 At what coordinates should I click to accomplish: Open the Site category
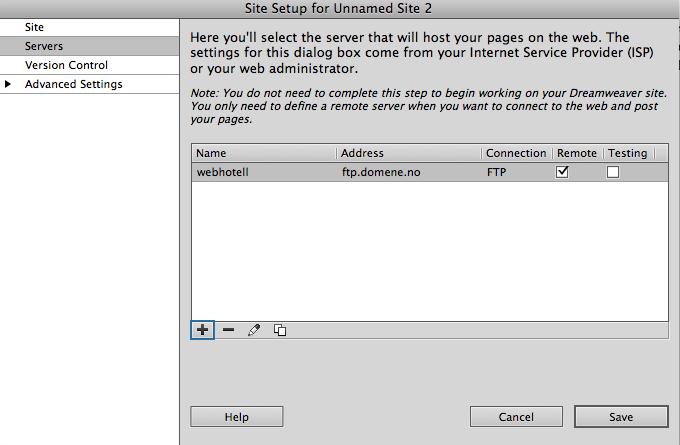pos(35,28)
